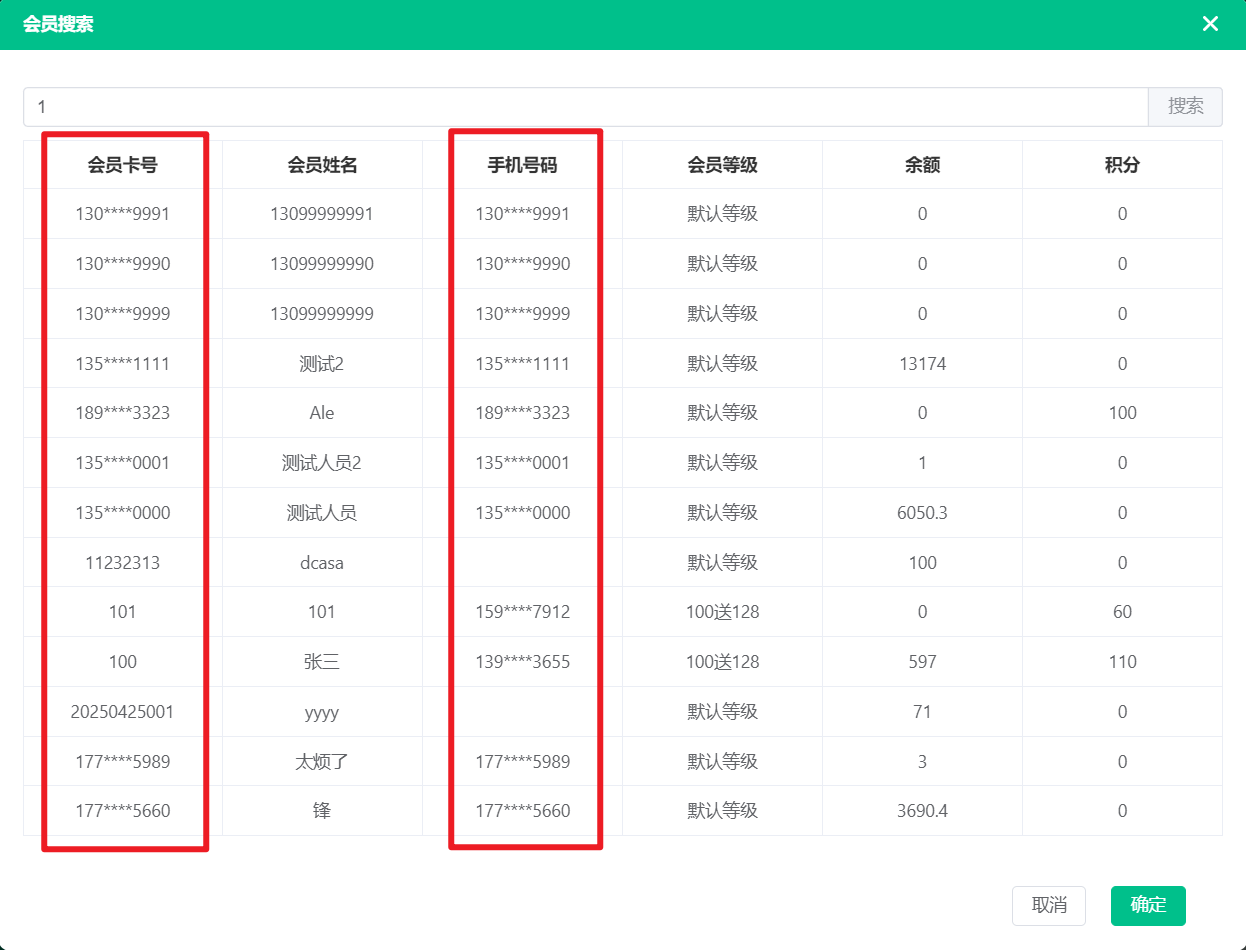Click card number 135****1111 in 会员卡号 column
The image size is (1246, 950).
click(x=123, y=364)
